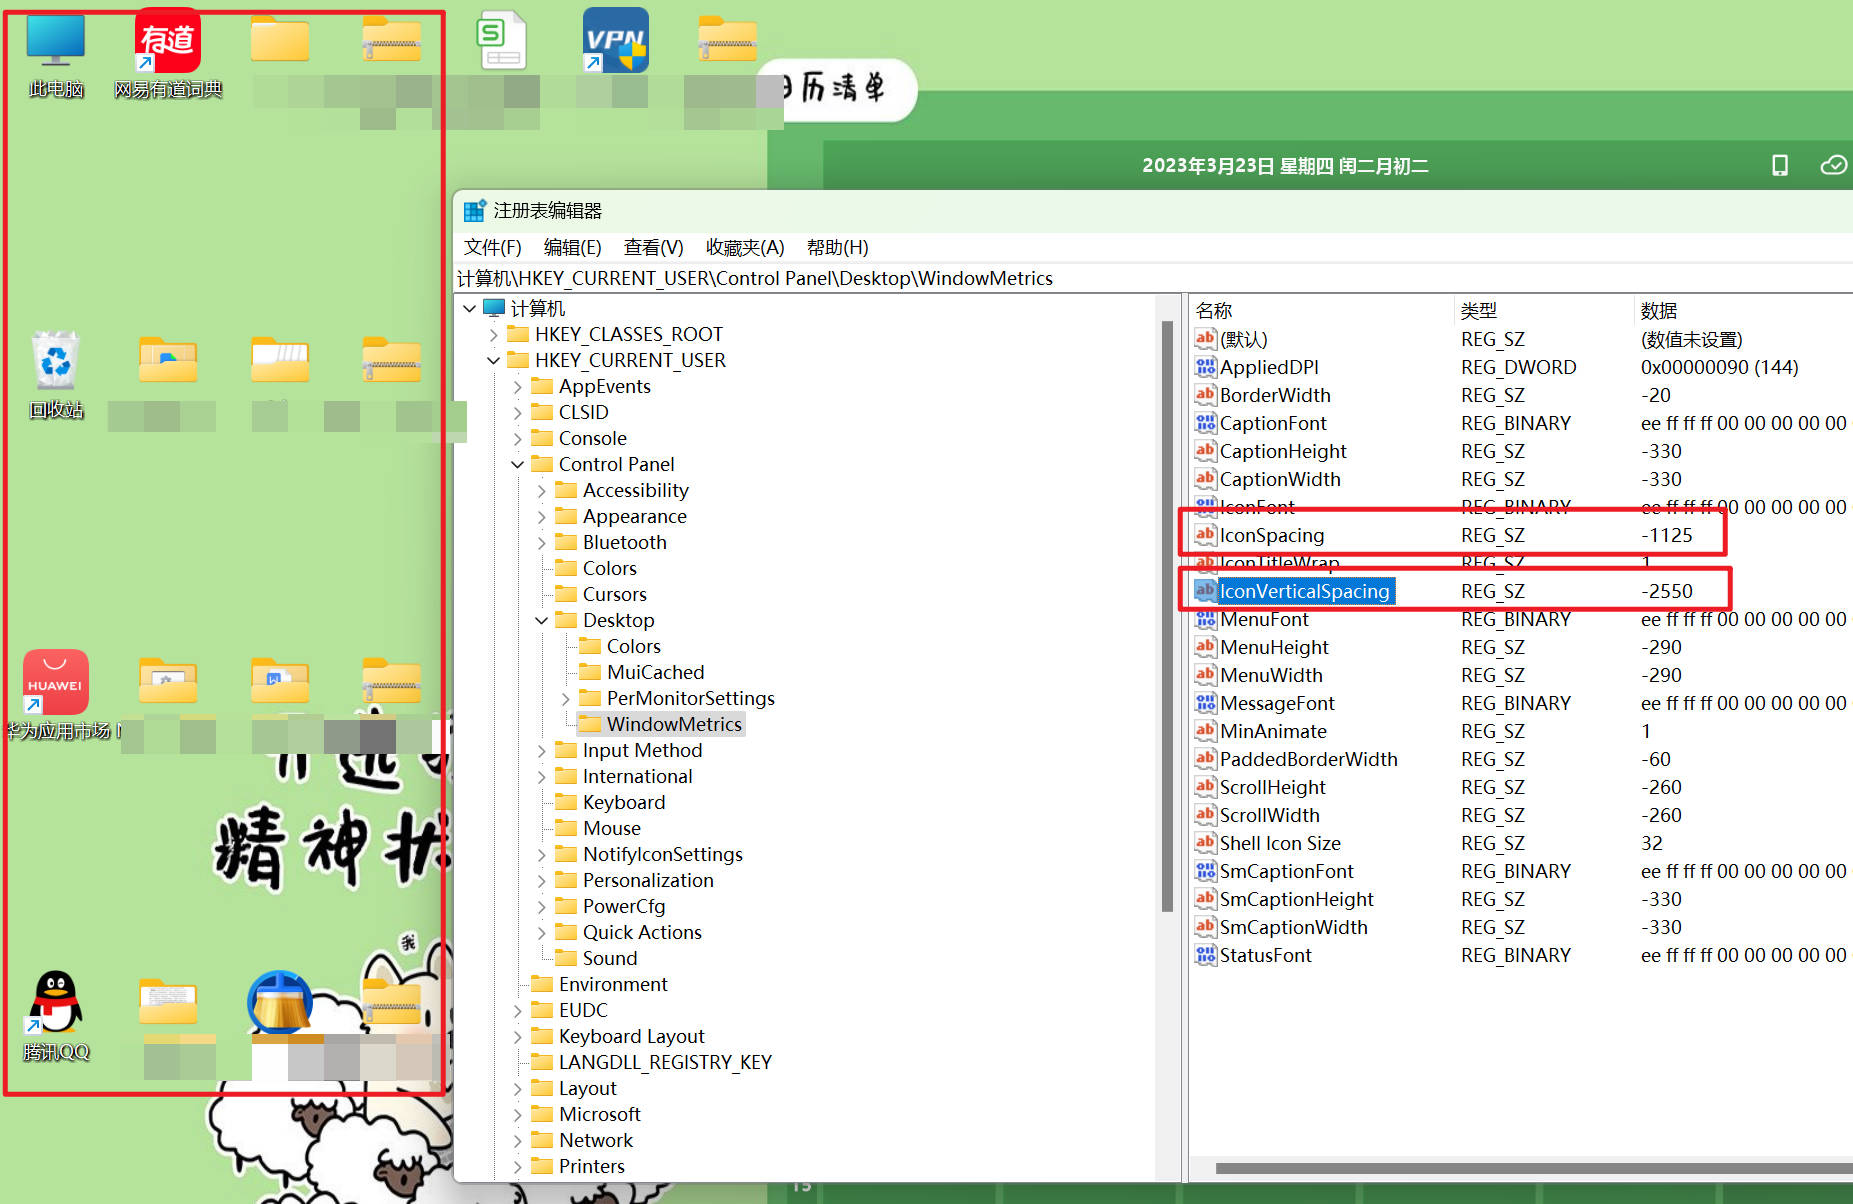
Task: Select the Quick Actions key
Action: click(642, 932)
